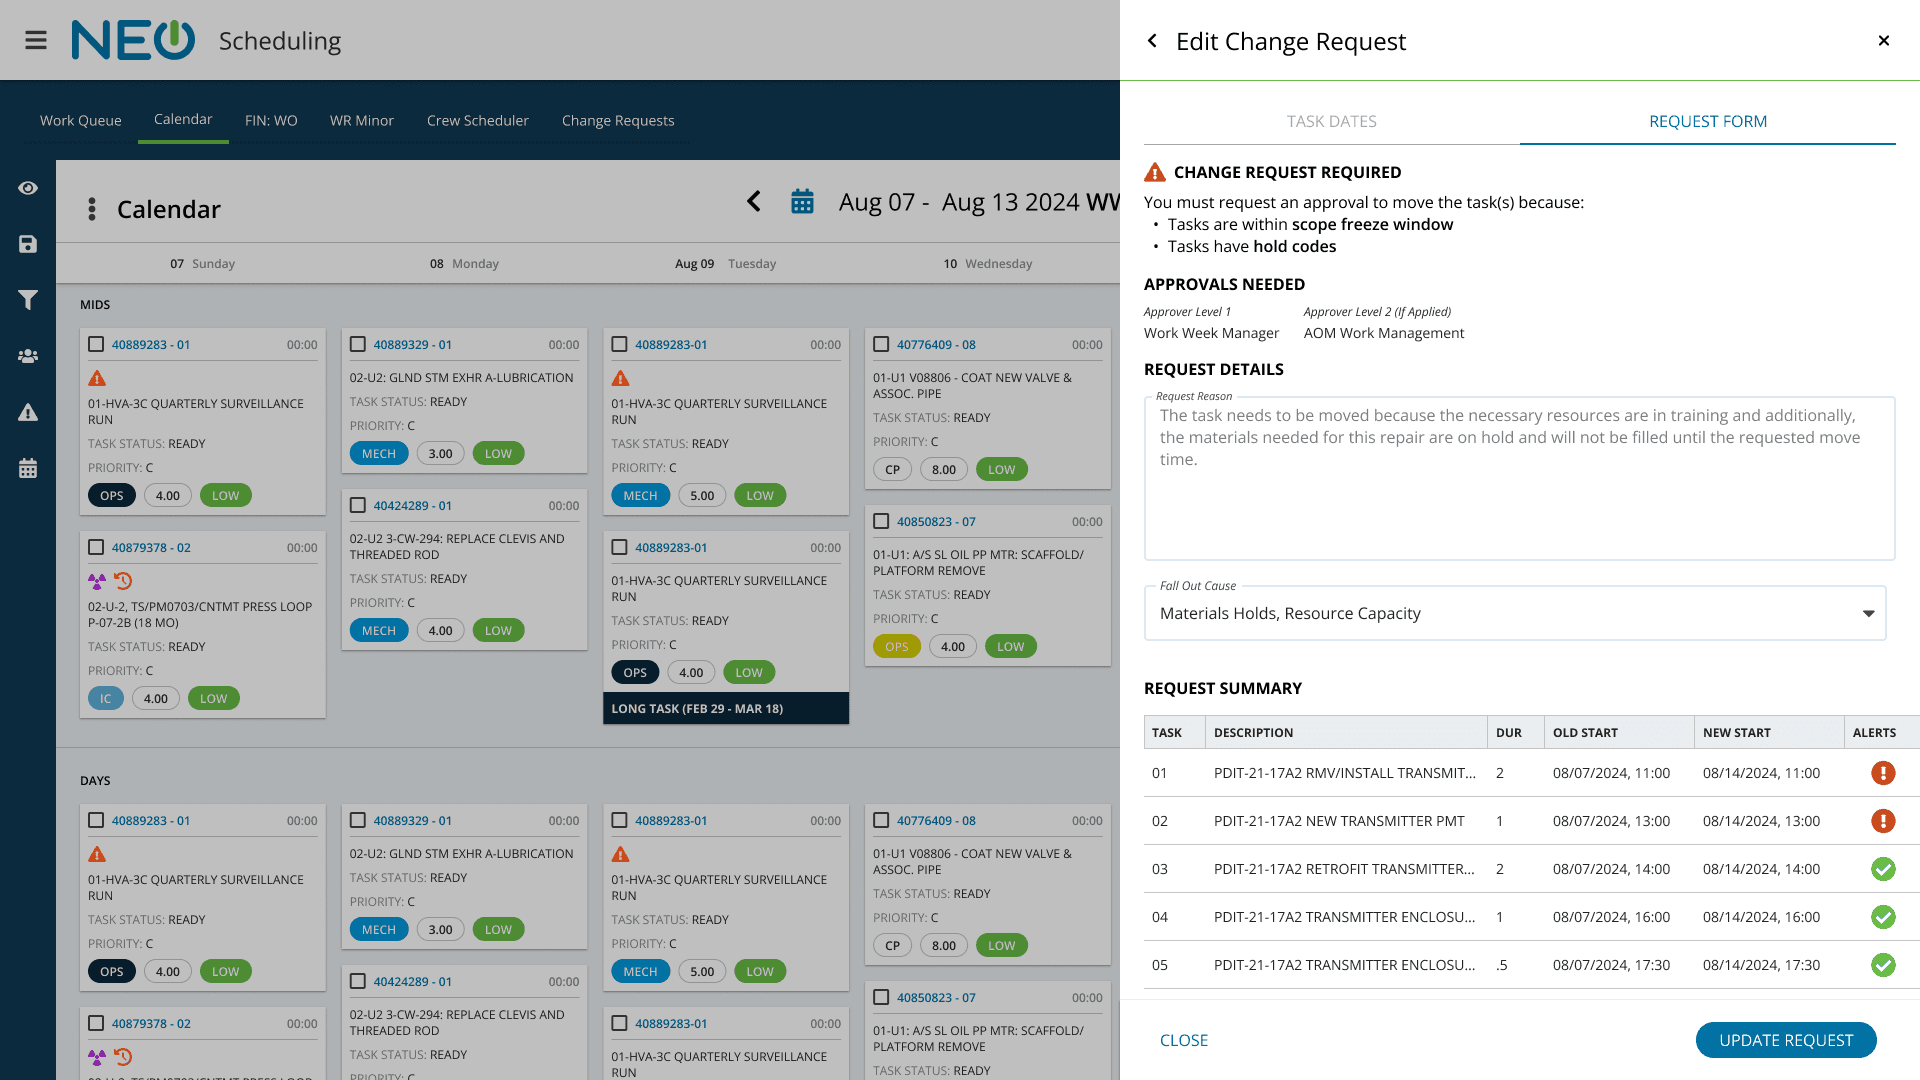The height and width of the screenshot is (1080, 1920).
Task: Select checkbox for task 40776409 - 08
Action: (881, 344)
